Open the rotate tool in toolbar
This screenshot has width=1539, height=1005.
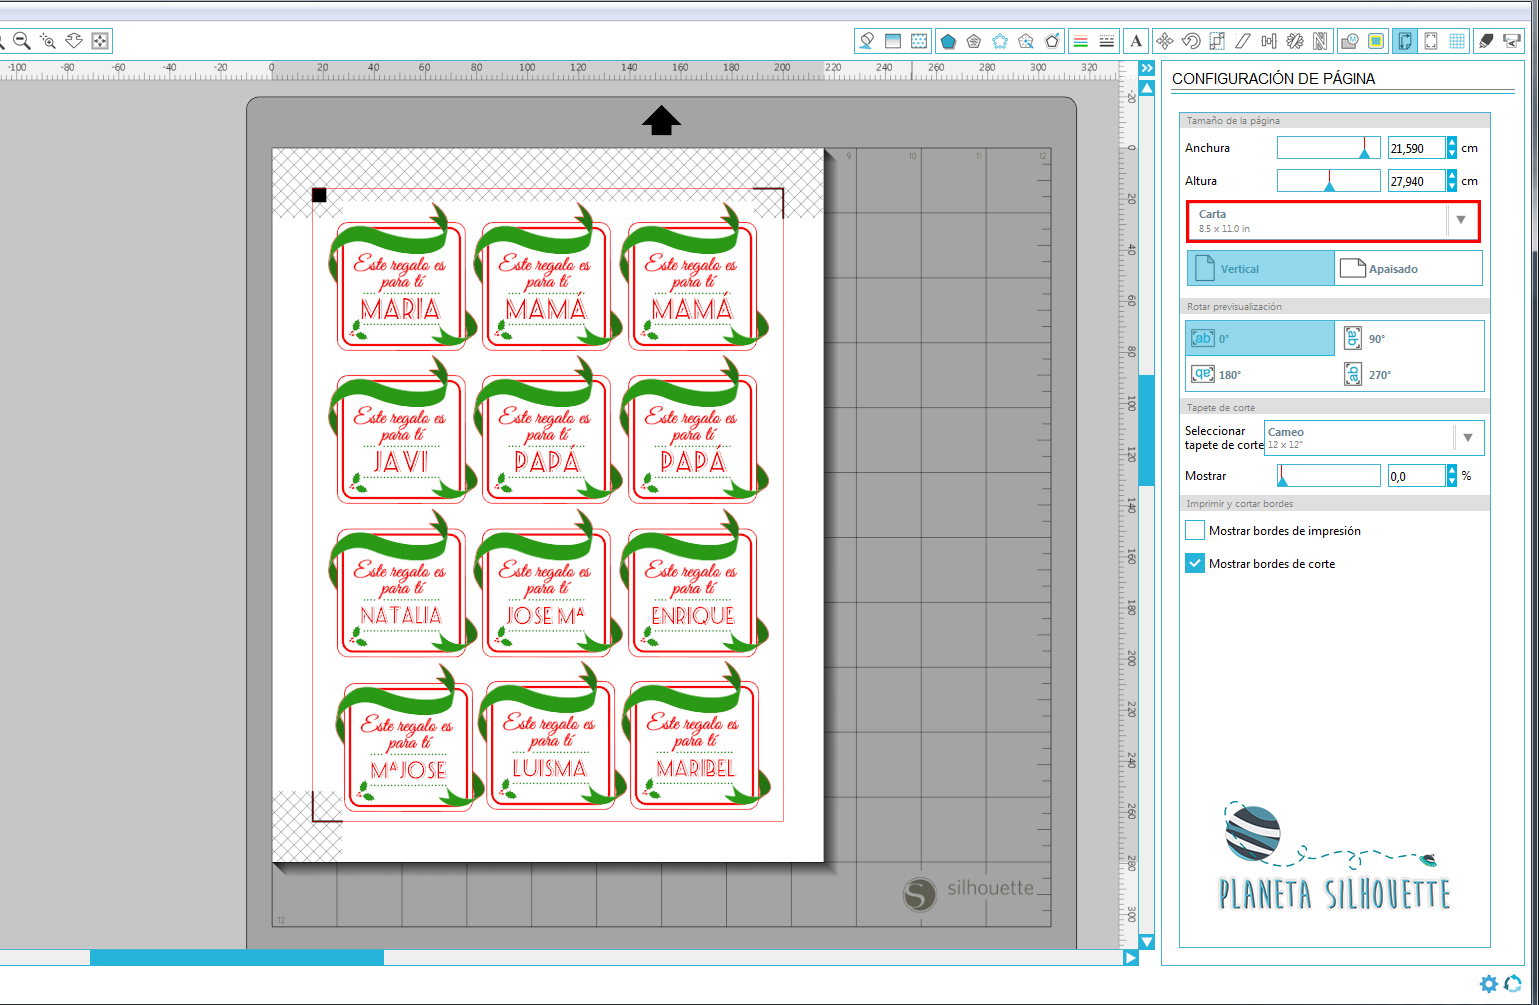pyautogui.click(x=1191, y=41)
